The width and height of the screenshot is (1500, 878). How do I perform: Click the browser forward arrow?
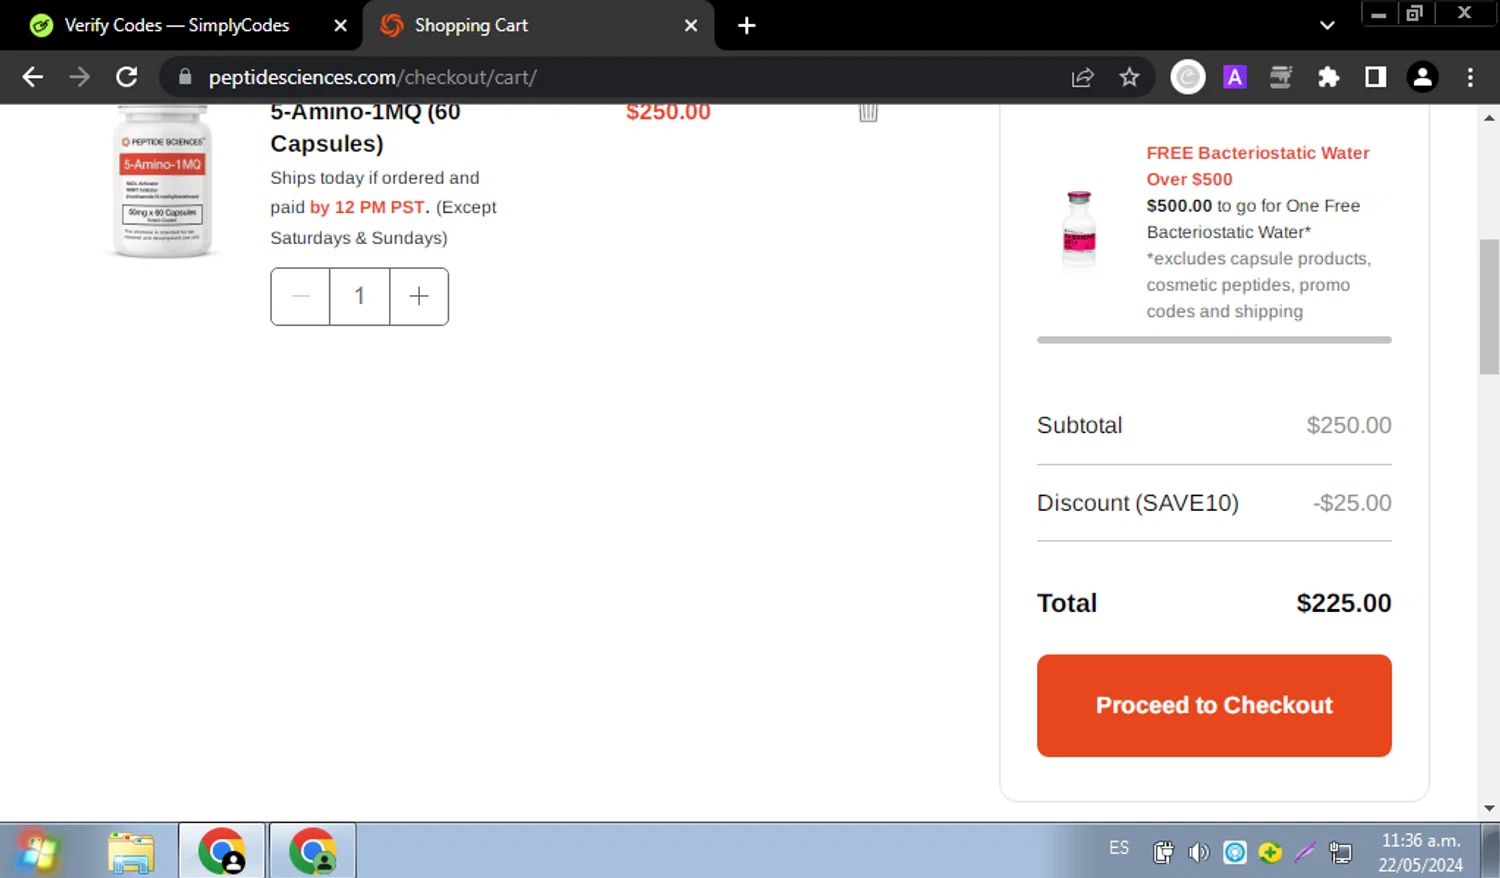80,77
